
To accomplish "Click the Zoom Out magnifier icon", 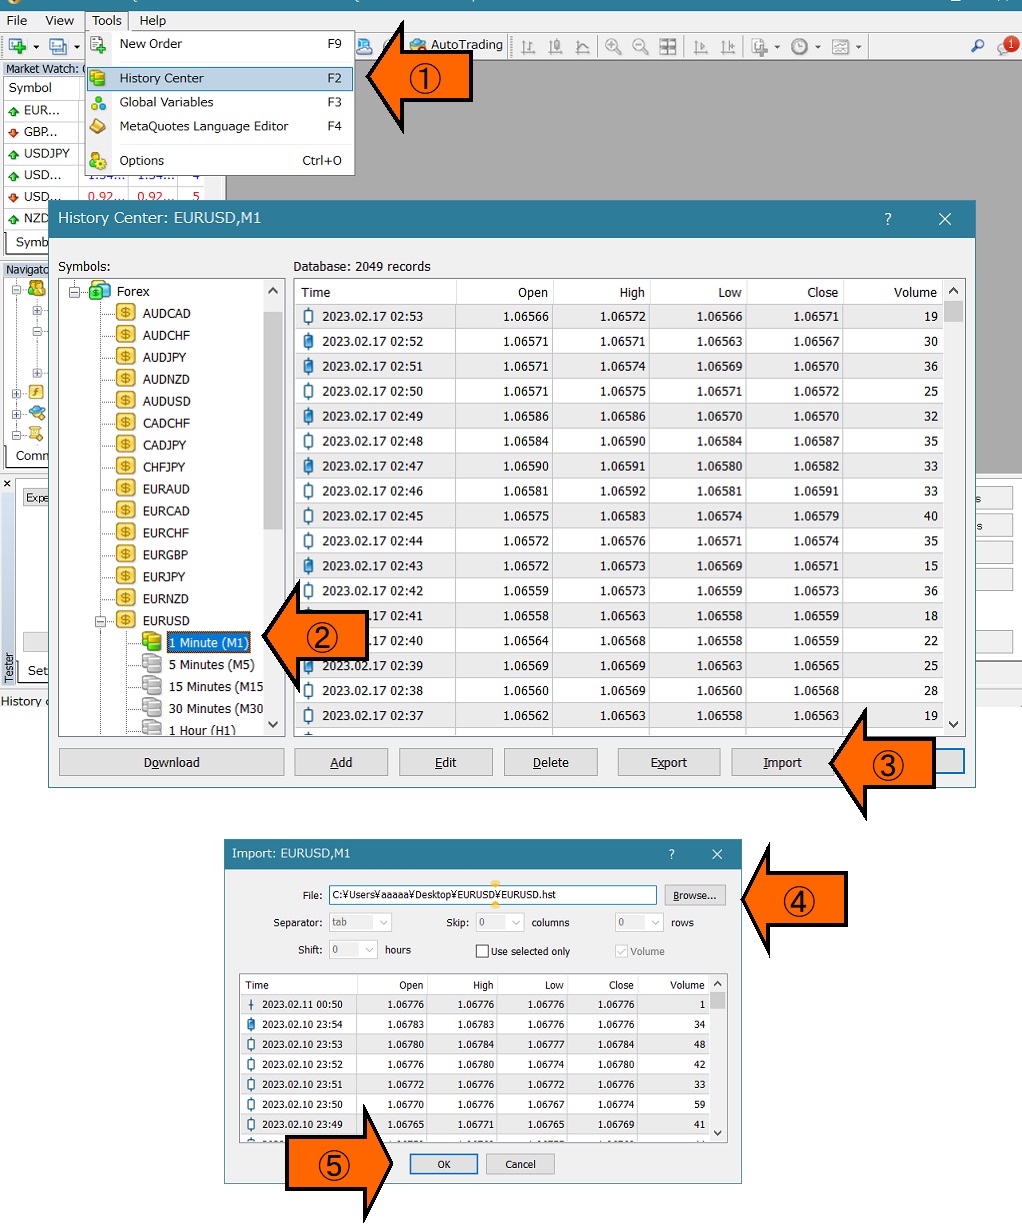I will click(x=640, y=46).
